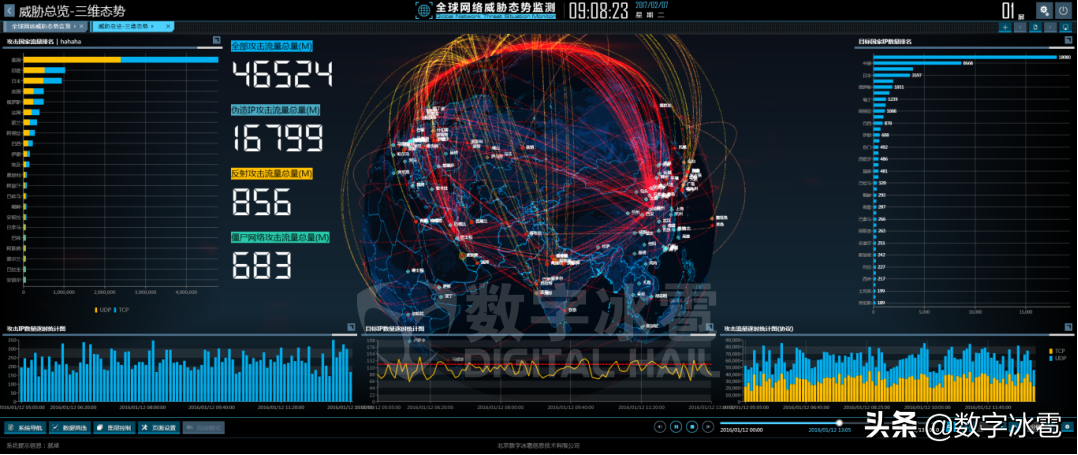Image resolution: width=1078 pixels, height=455 pixels.
Task: Expand the 目标国家IP数量排名 panel
Action: pos(1067,41)
